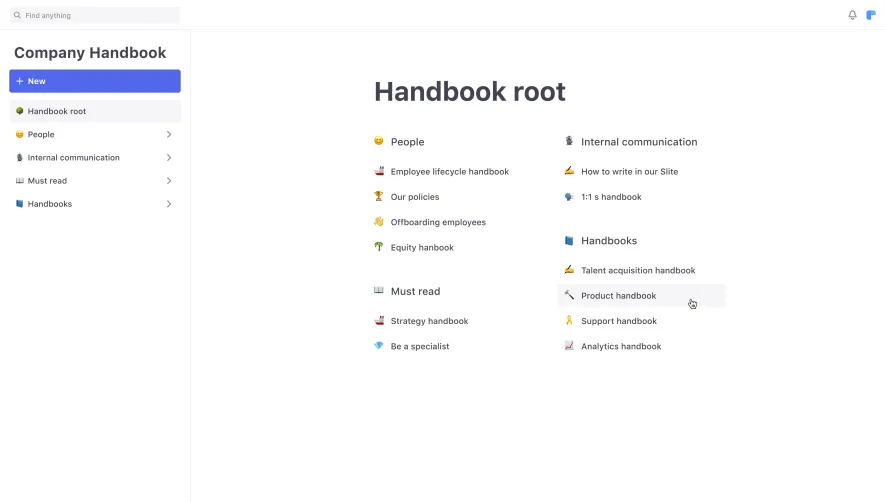Expand Internal communication chevron in sidebar
Image resolution: width=885 pixels, height=502 pixels.
point(169,158)
